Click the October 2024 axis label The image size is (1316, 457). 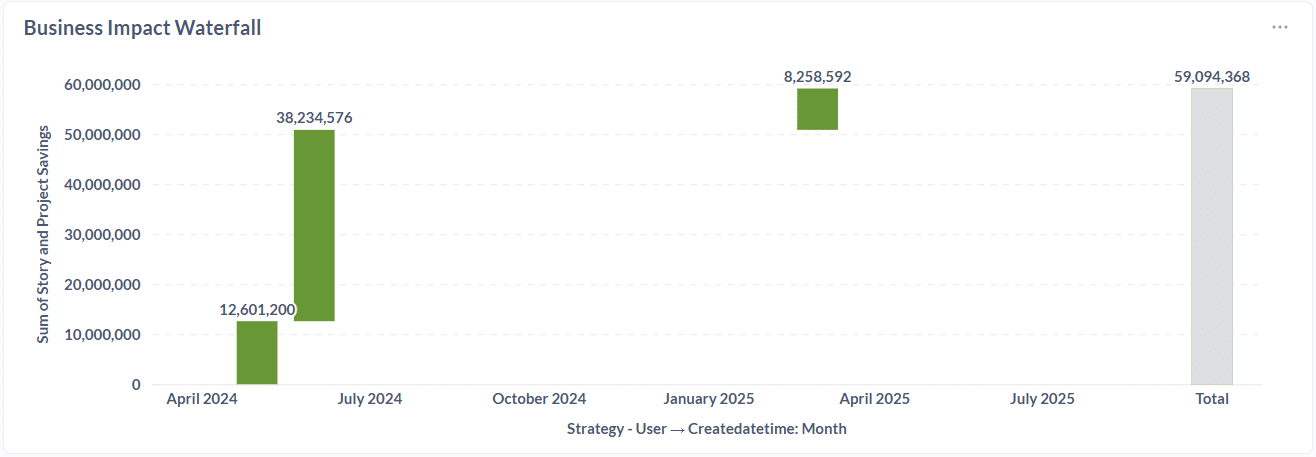coord(539,399)
